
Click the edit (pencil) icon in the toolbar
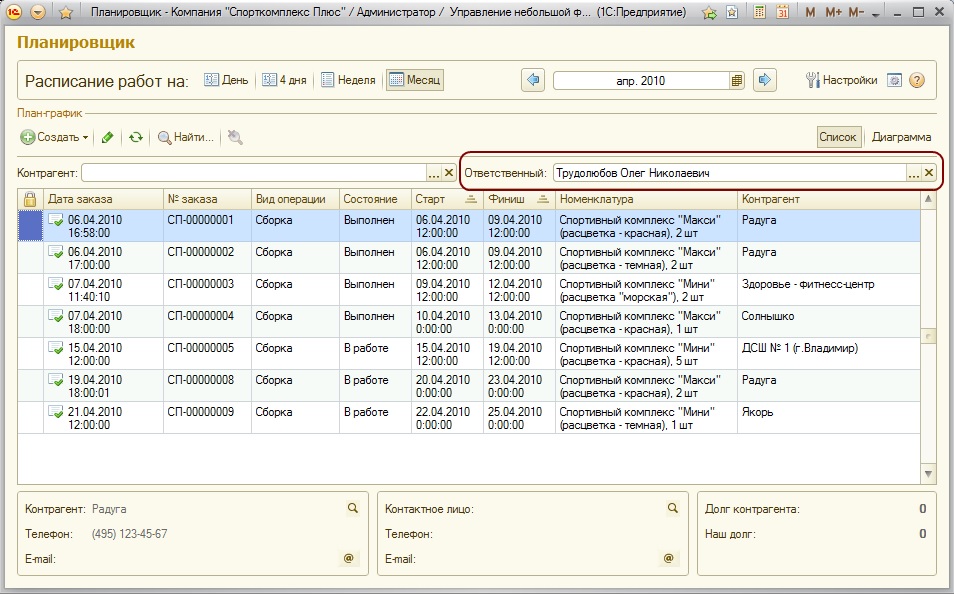[x=108, y=137]
